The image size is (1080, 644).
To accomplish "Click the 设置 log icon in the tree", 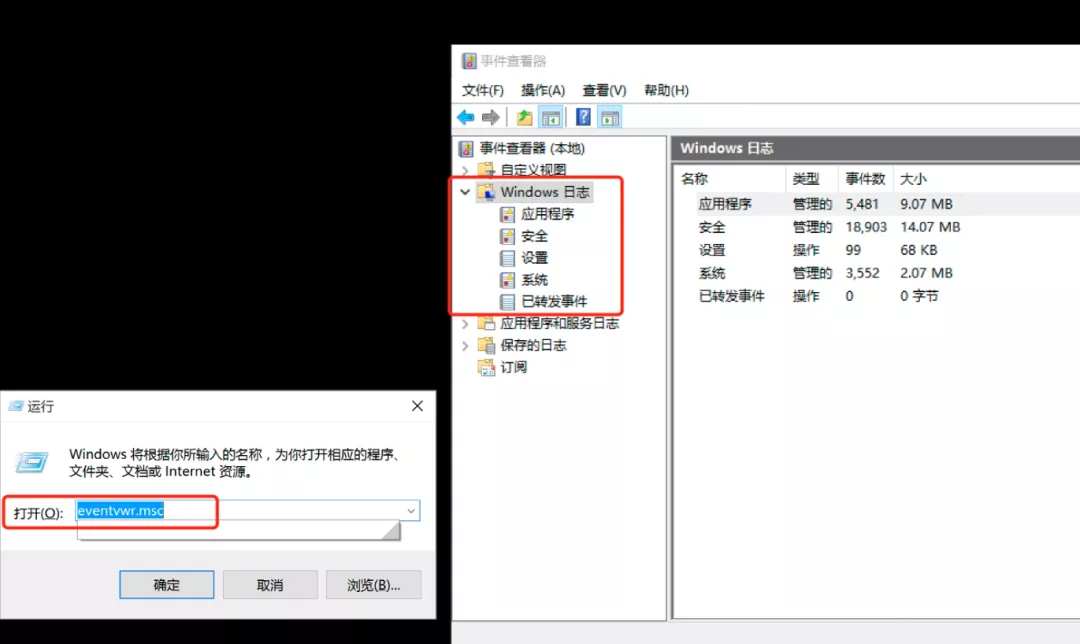I will [508, 258].
